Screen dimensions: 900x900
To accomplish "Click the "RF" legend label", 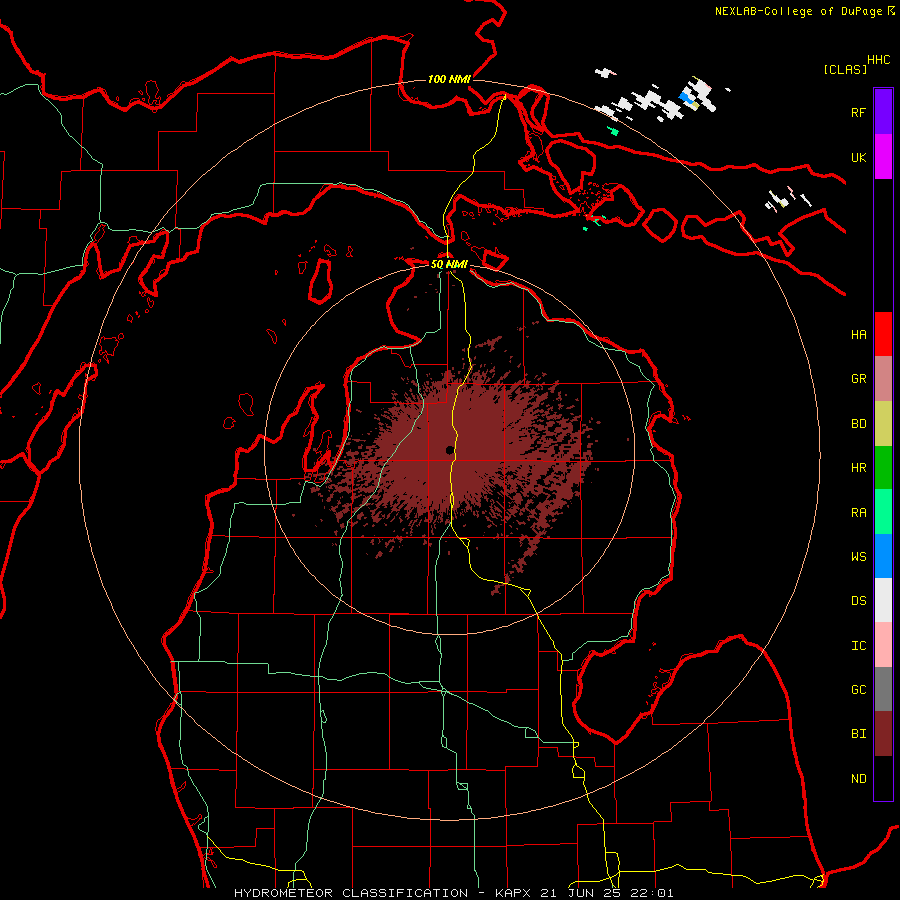I will 858,112.
